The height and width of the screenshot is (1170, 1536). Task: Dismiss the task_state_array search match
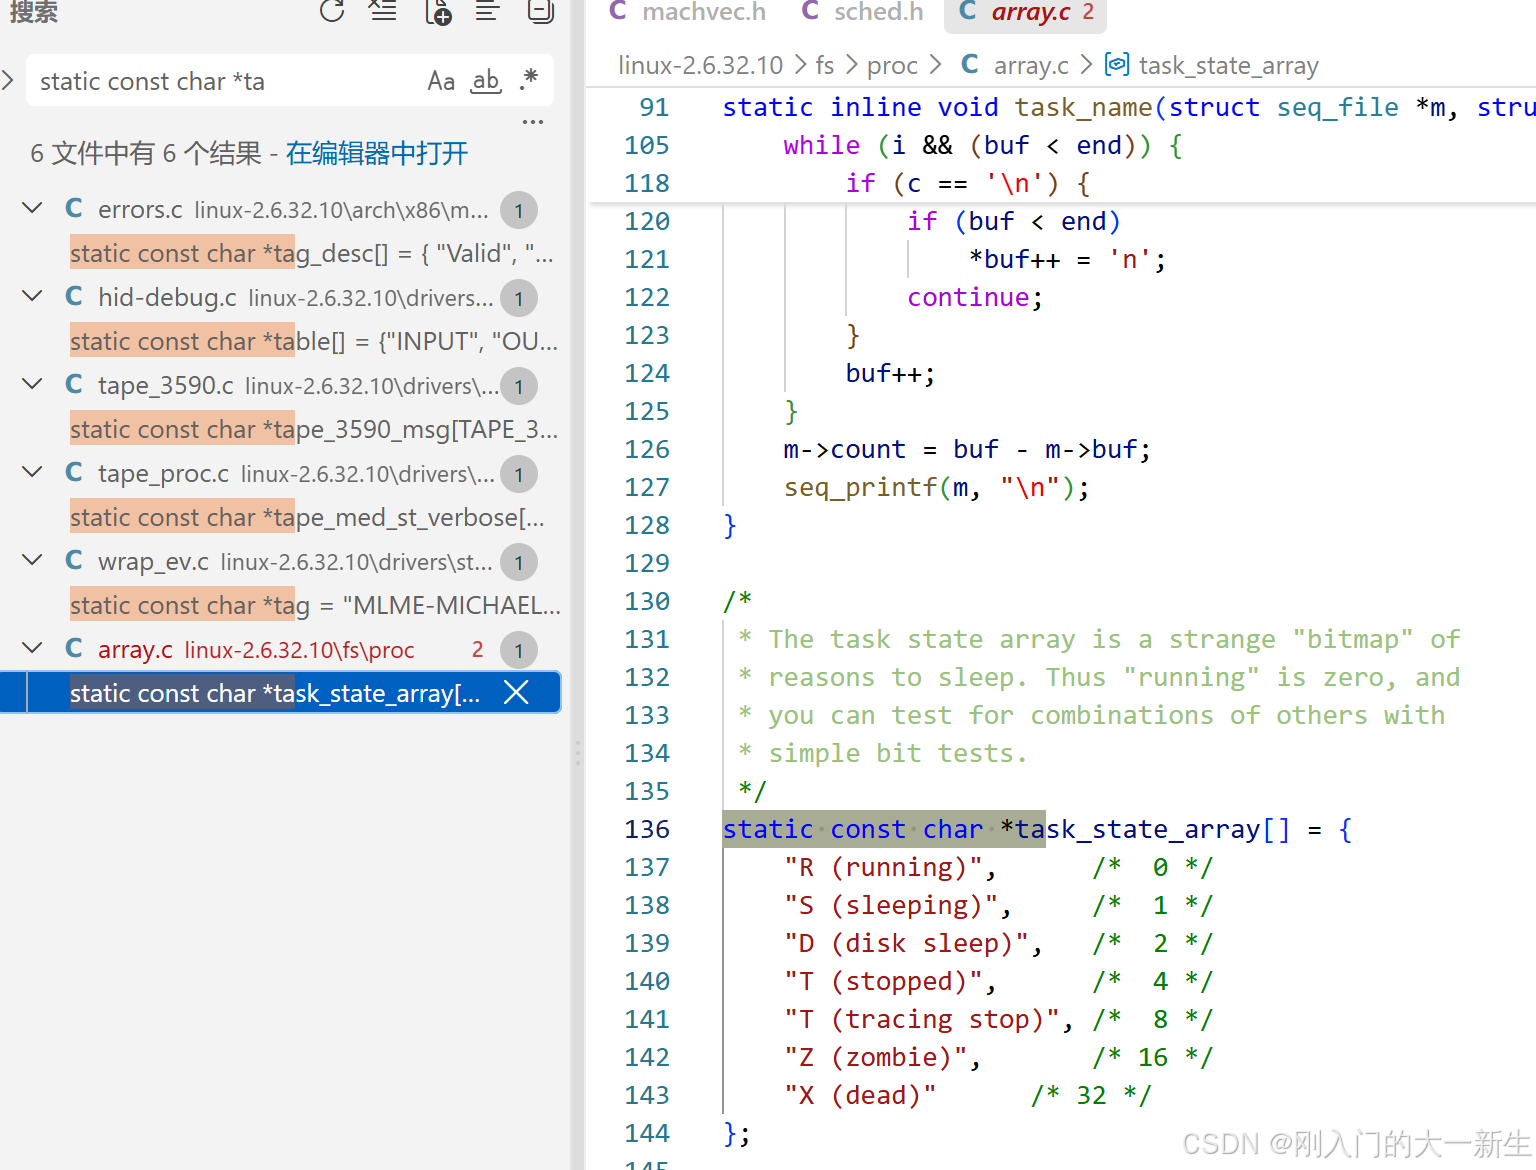(x=516, y=692)
